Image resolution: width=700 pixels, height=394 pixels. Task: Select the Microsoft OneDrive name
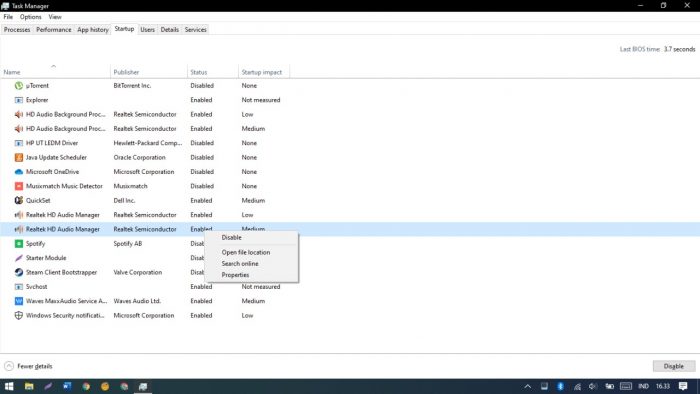(52, 172)
